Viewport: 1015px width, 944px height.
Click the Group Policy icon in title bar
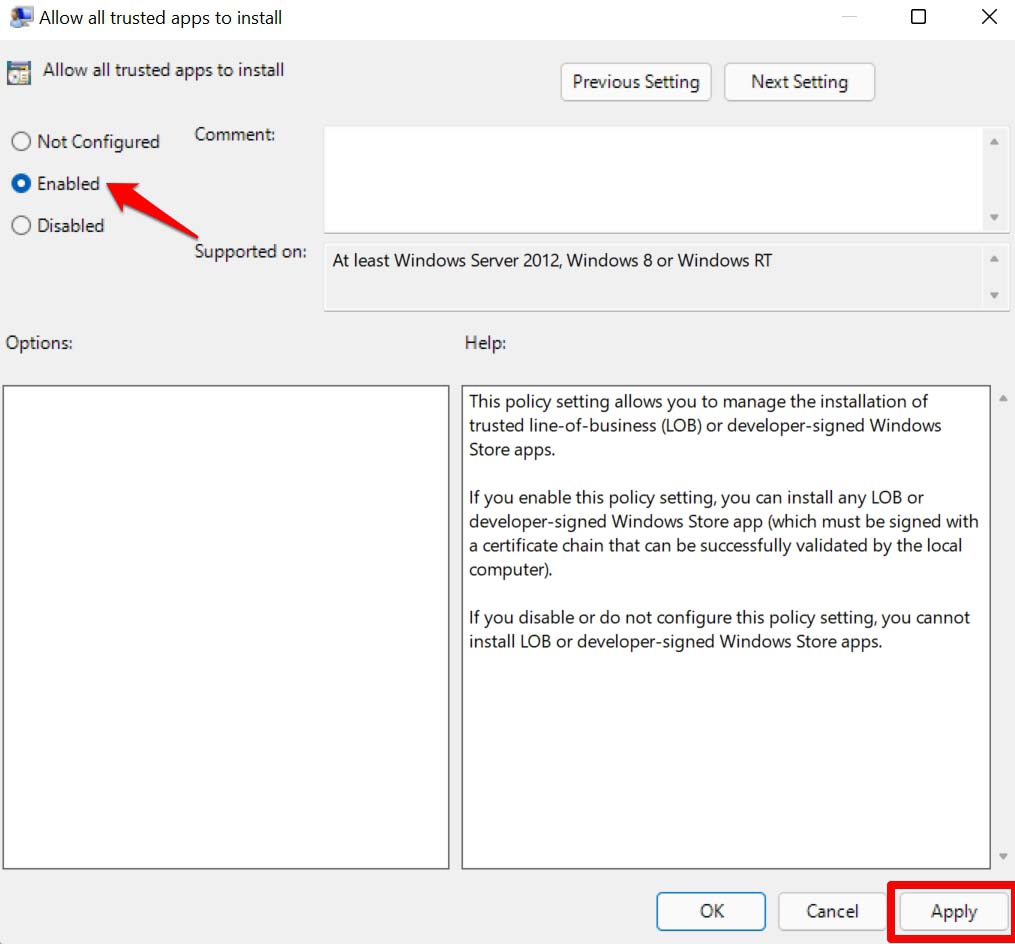(19, 17)
